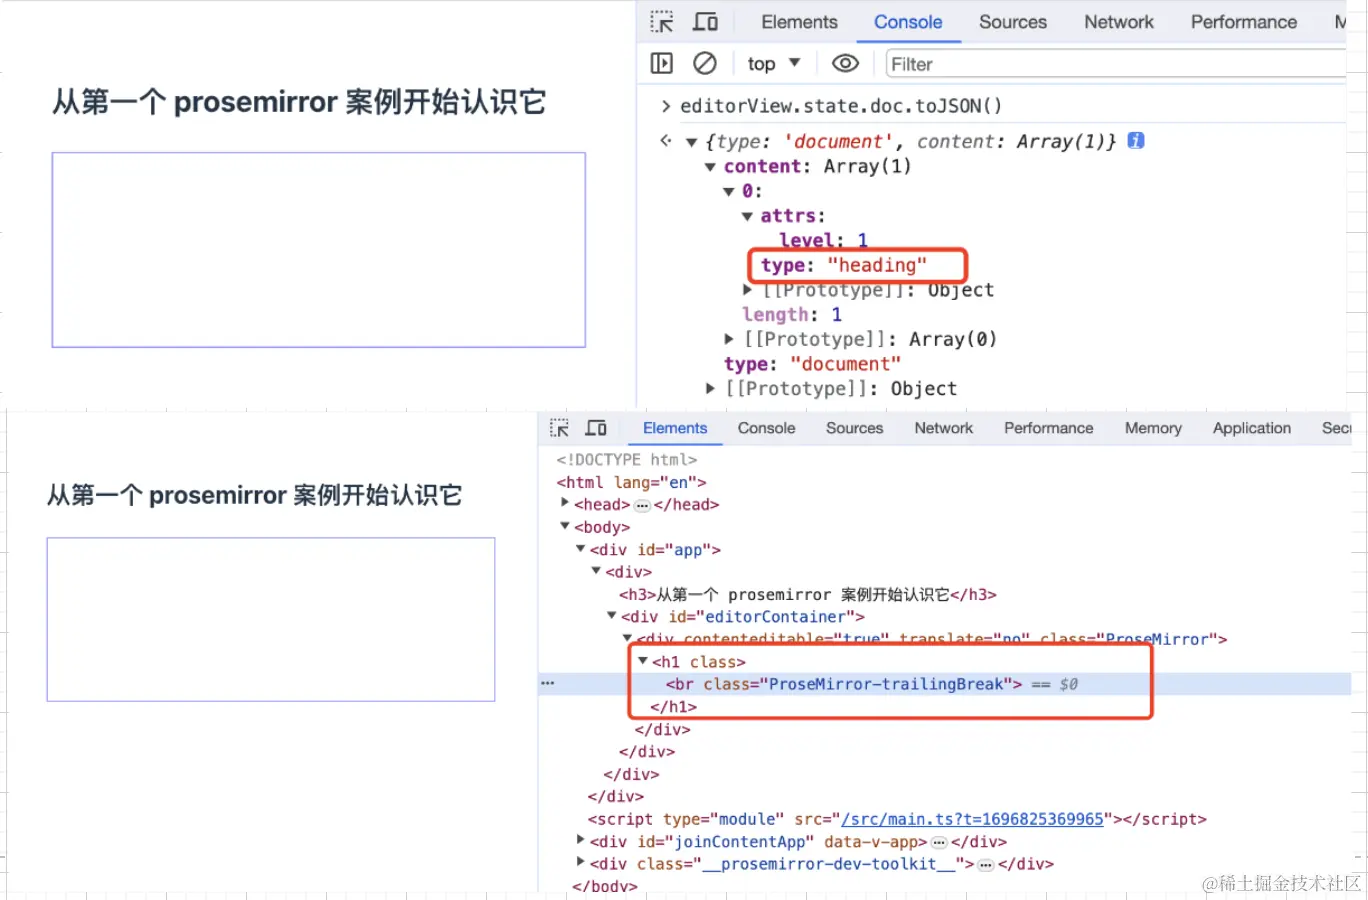The height and width of the screenshot is (900, 1368).
Task: Switch to the Sources tab in top DevTools
Action: click(1012, 21)
